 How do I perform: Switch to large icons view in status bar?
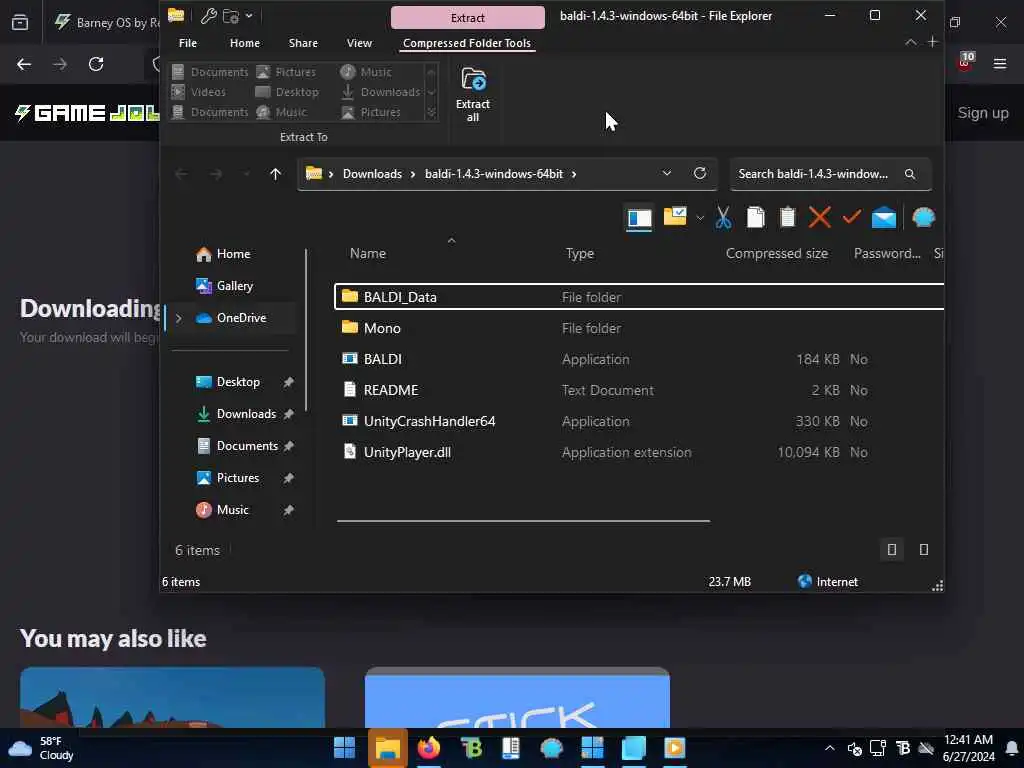(x=923, y=550)
